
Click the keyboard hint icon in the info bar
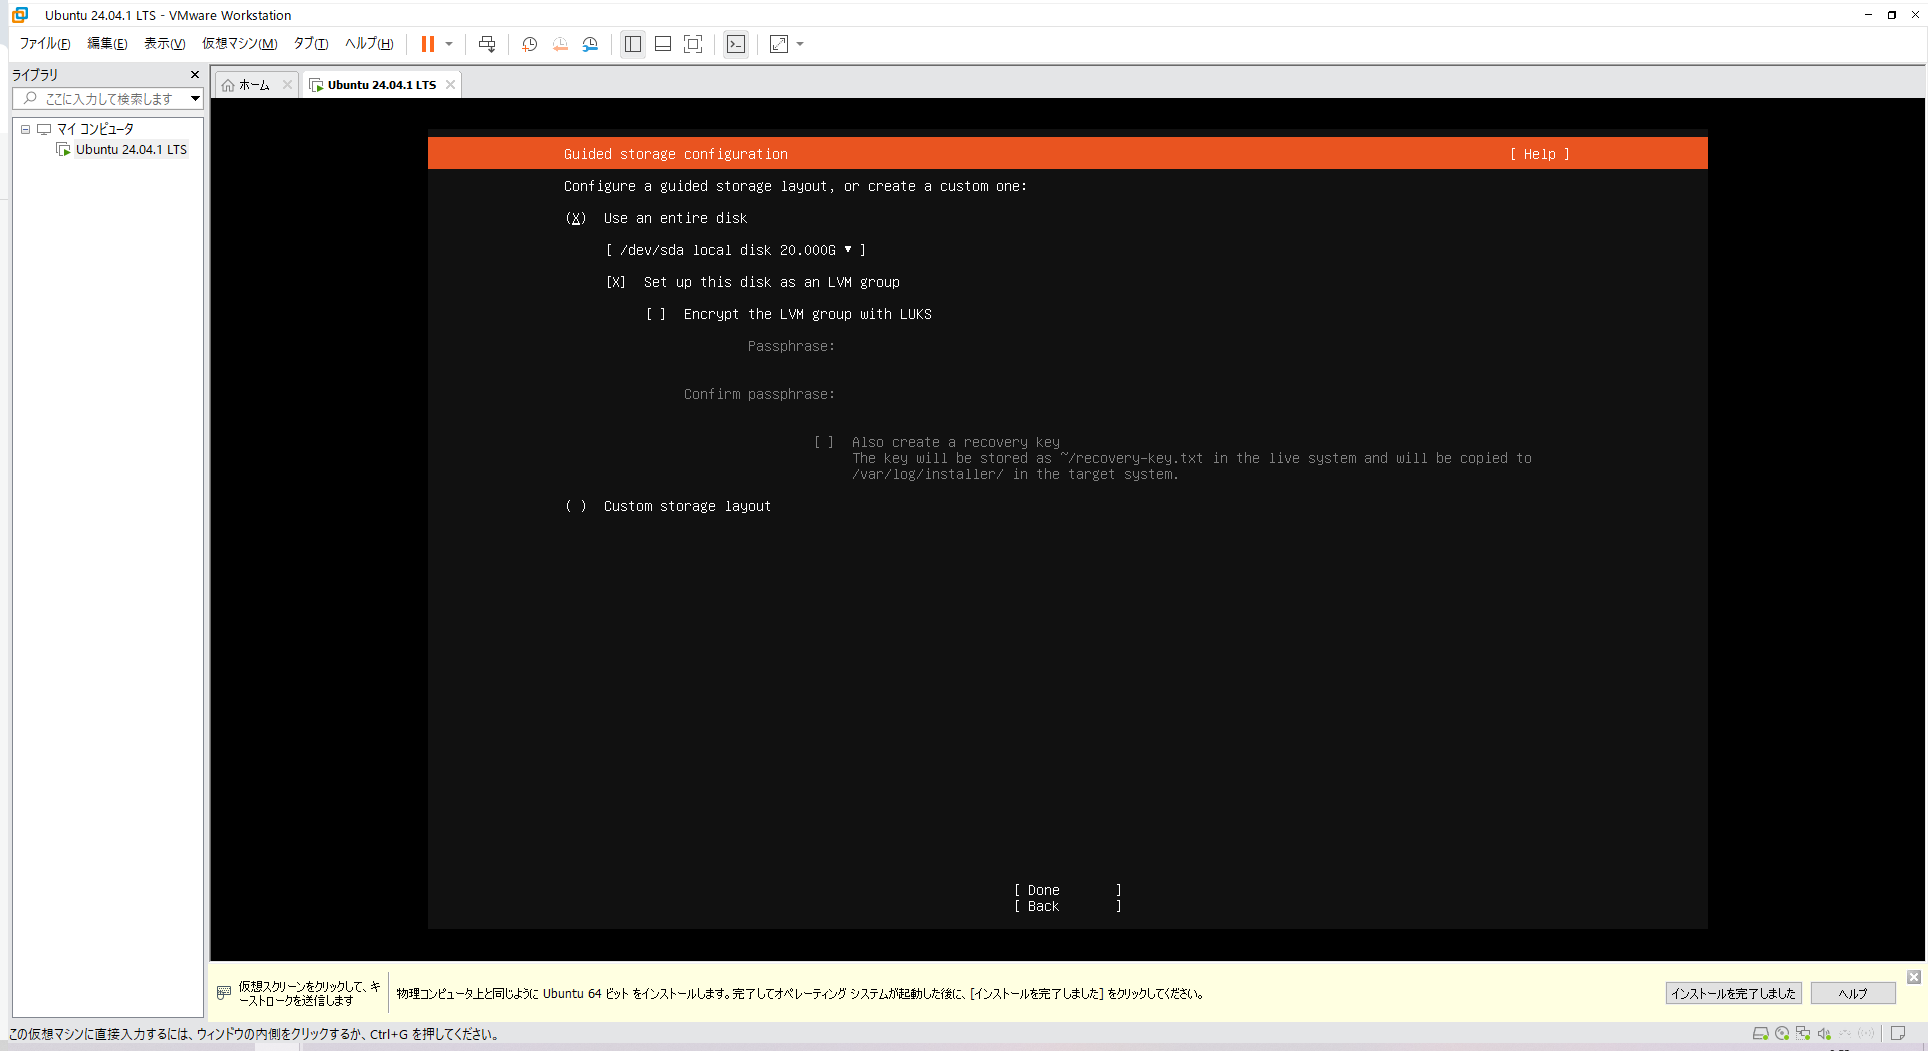[x=224, y=993]
